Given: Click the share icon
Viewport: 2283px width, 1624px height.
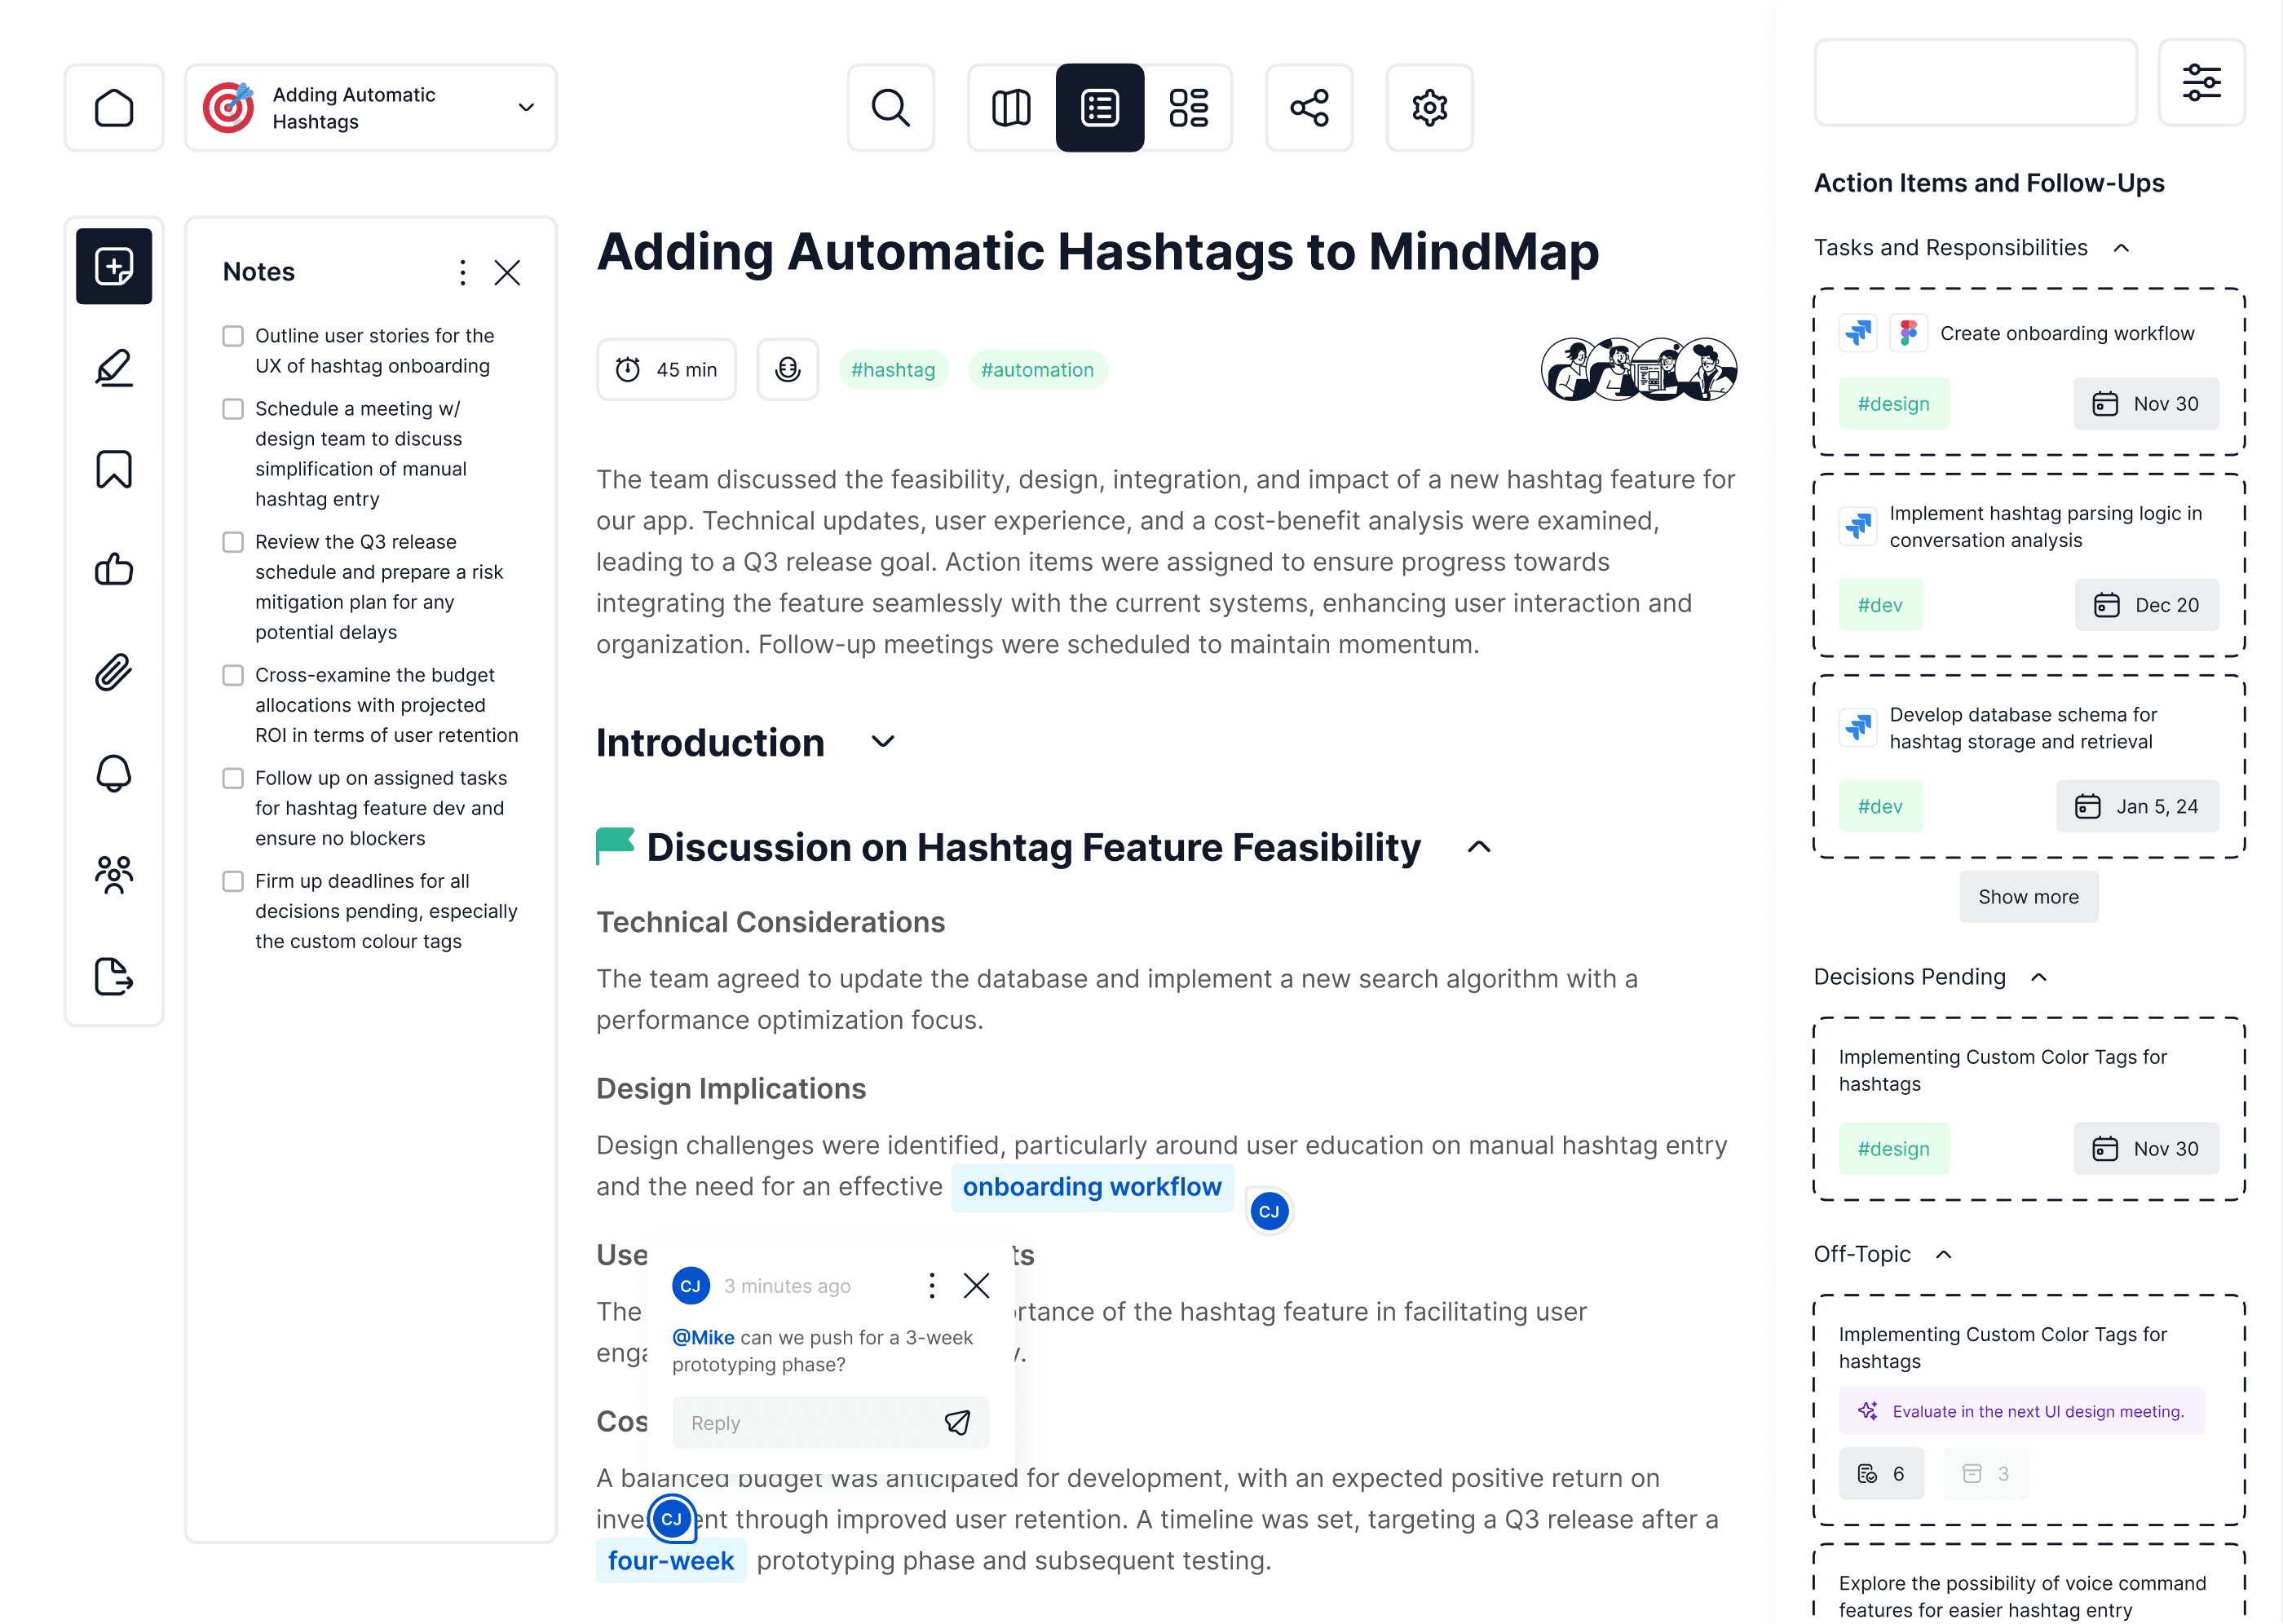Looking at the screenshot, I should click(x=1308, y=107).
